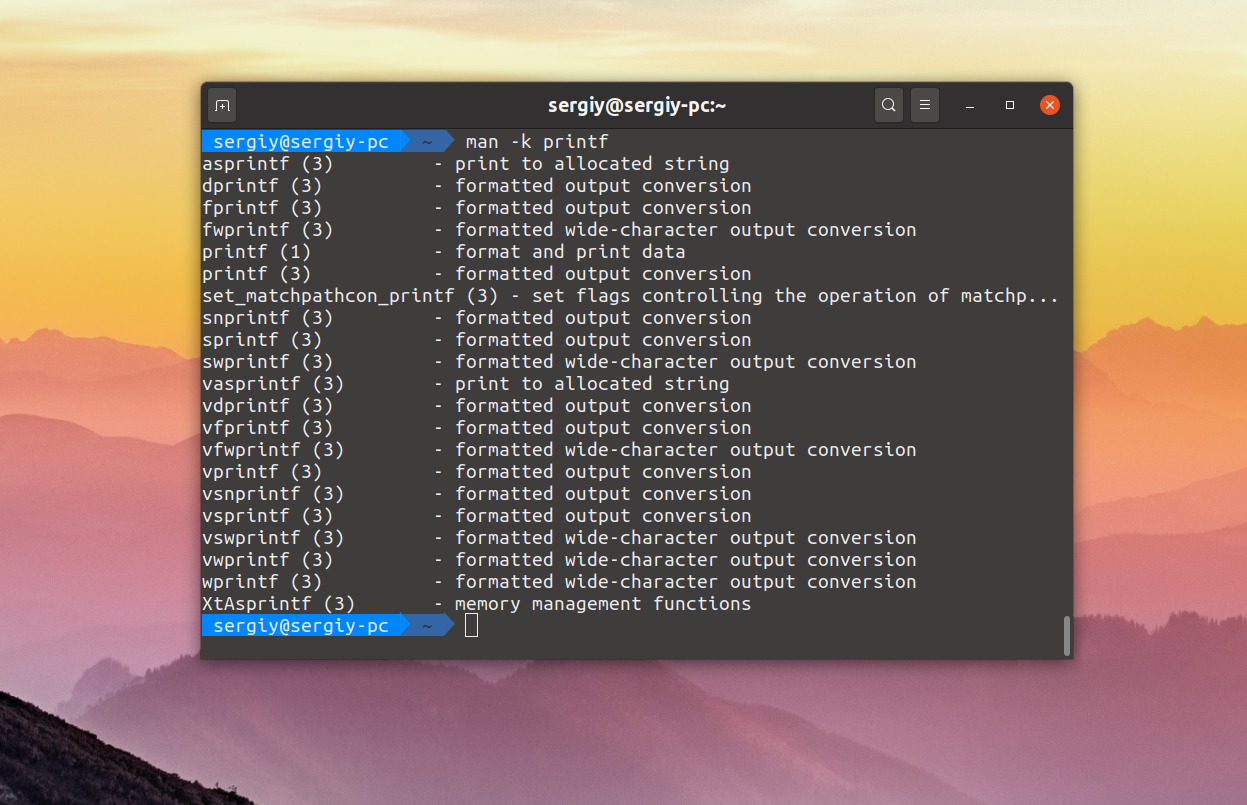Viewport: 1247px width, 805px height.
Task: Click the terminal vertical scrollbar handle
Action: 1067,635
